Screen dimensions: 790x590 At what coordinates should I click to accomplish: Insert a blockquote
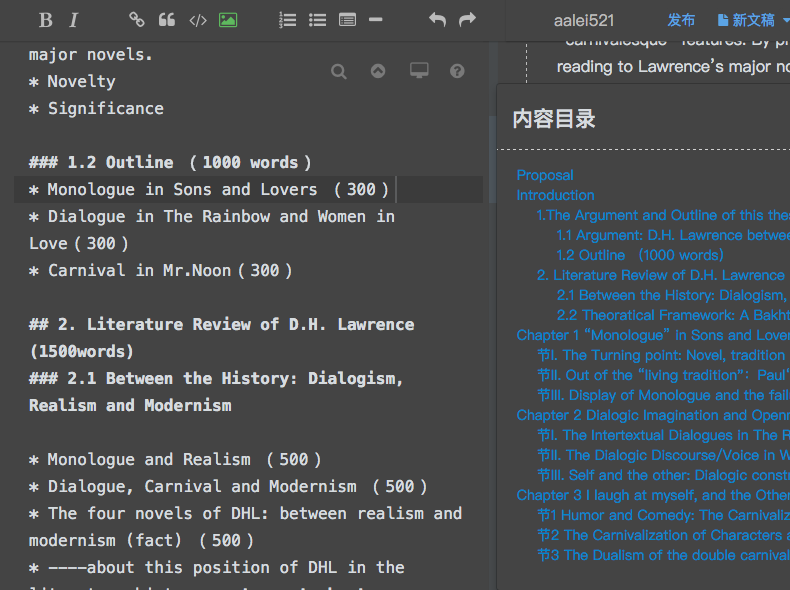click(x=167, y=20)
